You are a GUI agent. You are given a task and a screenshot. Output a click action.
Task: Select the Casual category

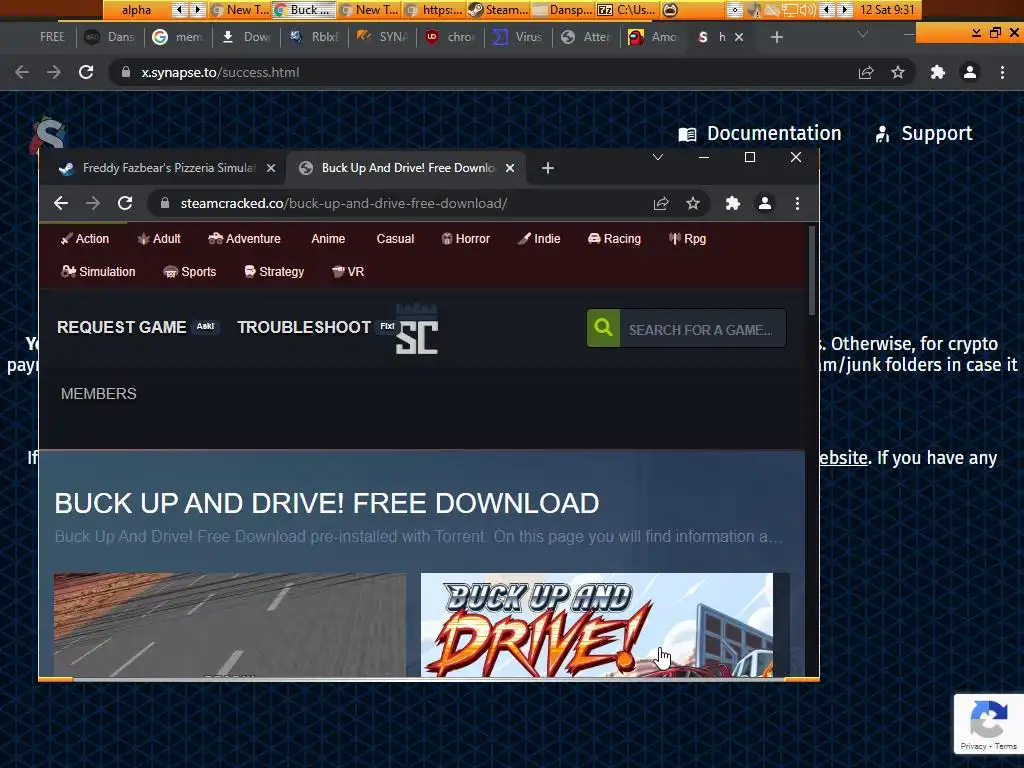pos(395,239)
